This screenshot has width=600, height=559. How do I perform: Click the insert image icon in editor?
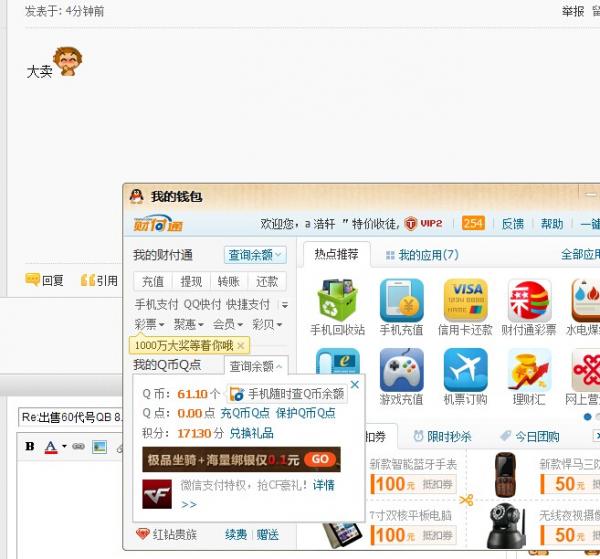[99, 447]
